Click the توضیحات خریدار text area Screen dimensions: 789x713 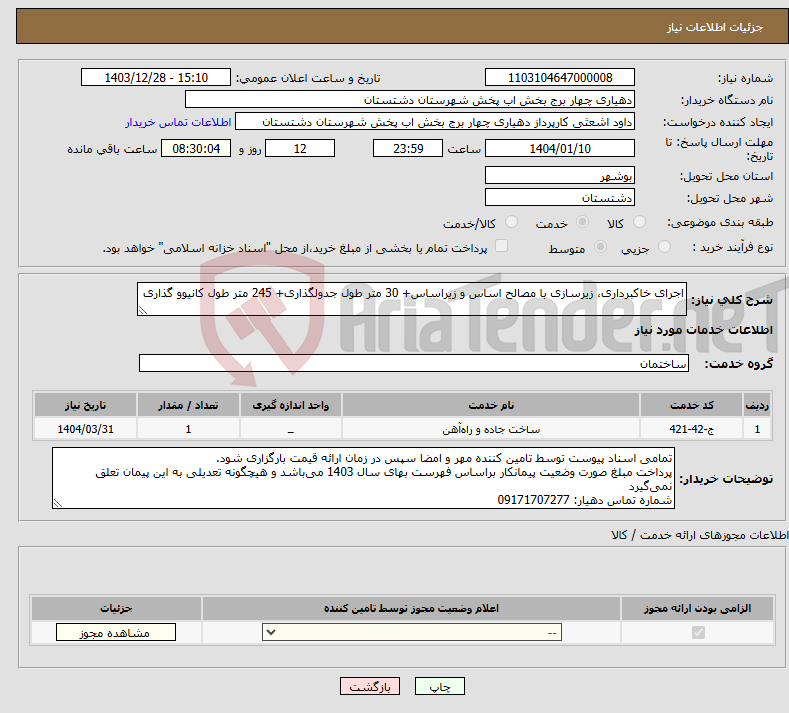(x=363, y=478)
